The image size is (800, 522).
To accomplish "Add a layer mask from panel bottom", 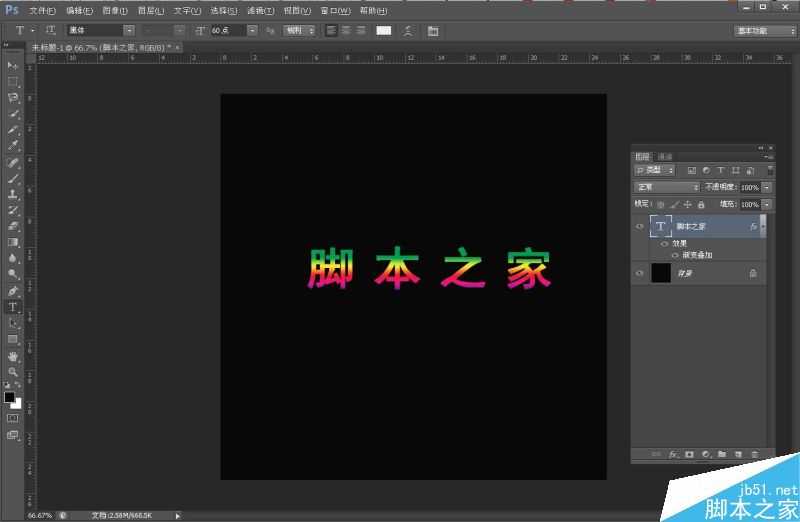I will (x=689, y=454).
